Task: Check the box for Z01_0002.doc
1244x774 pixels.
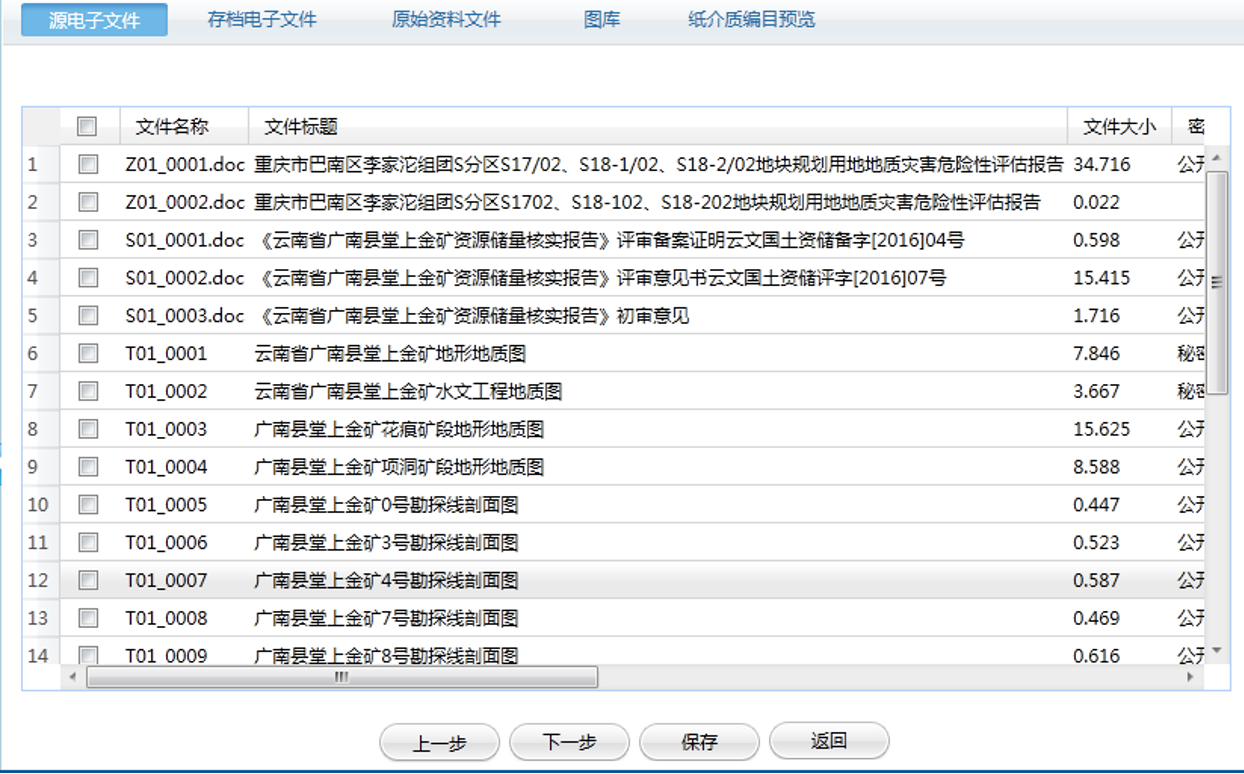Action: (x=88, y=202)
